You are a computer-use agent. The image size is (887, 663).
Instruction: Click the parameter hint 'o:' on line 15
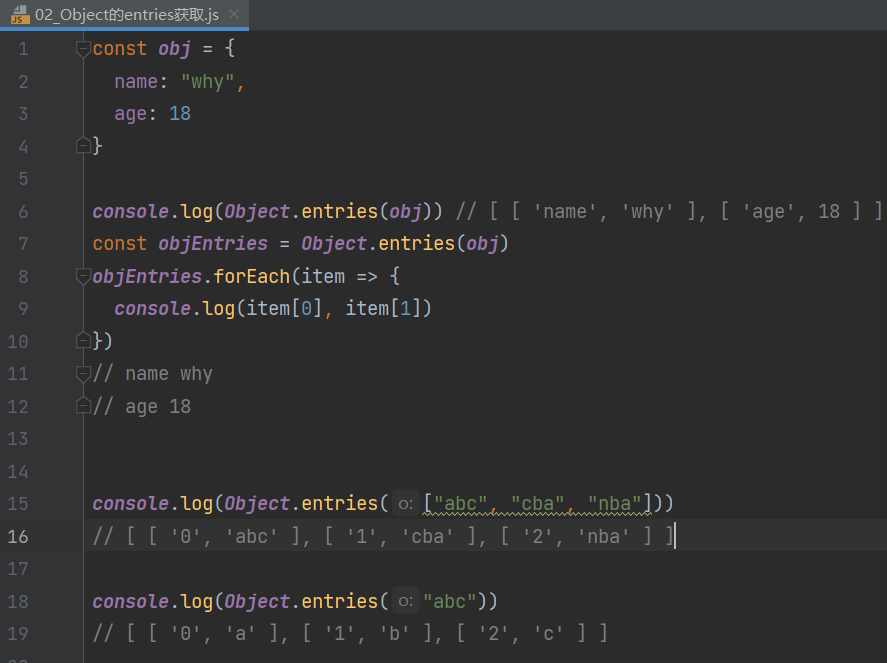click(x=406, y=503)
